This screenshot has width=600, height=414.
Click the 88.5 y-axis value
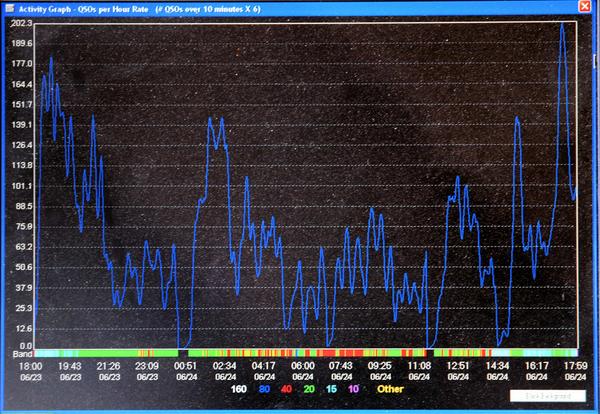pos(23,206)
